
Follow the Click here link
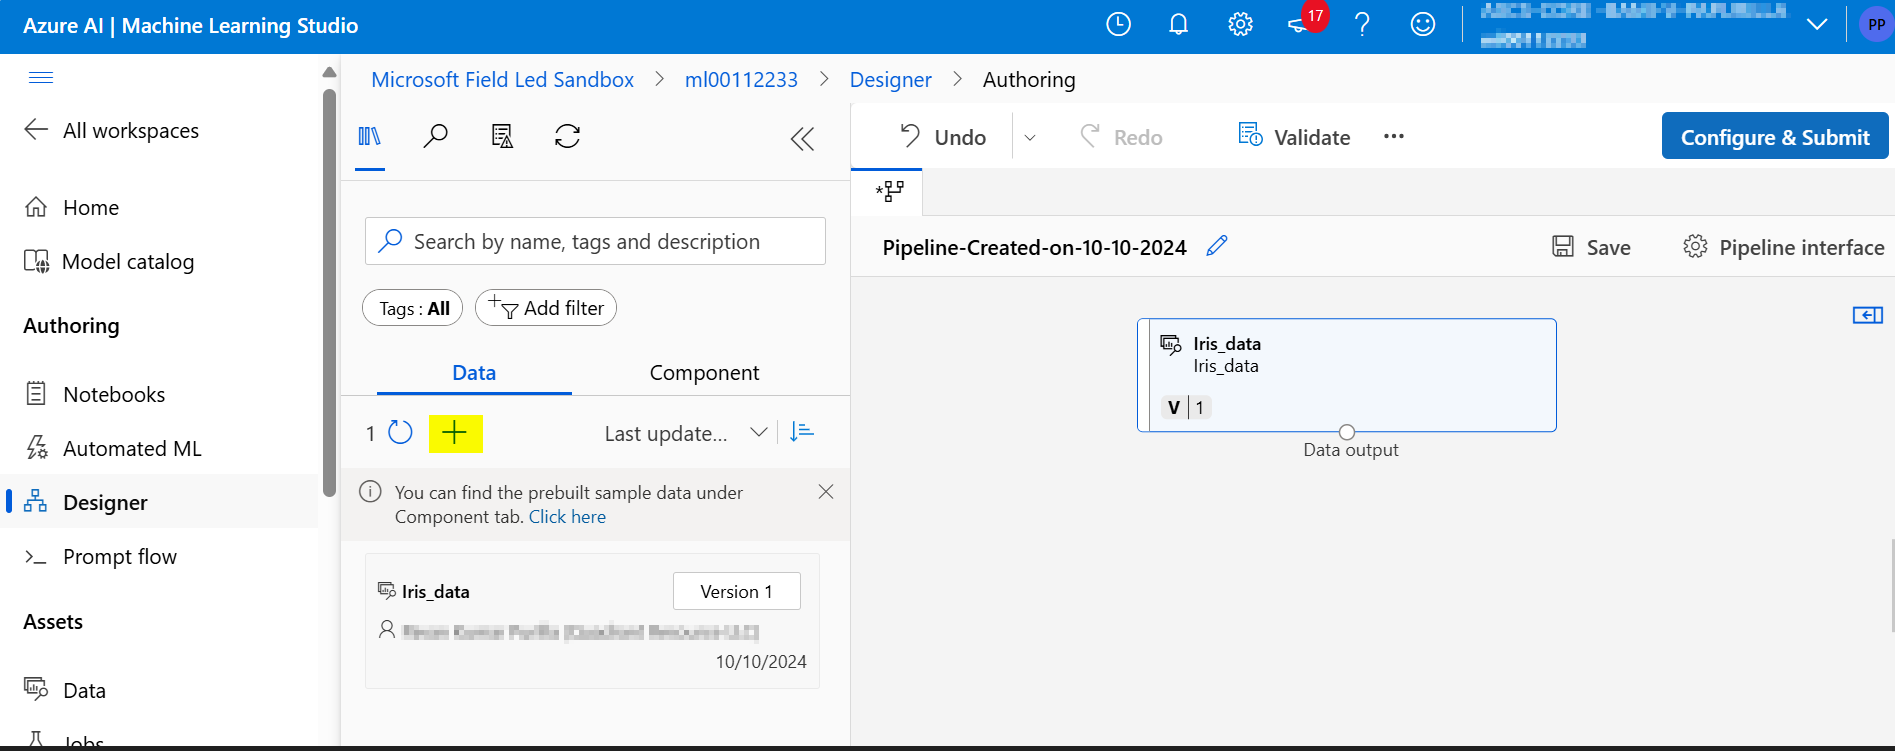567,517
